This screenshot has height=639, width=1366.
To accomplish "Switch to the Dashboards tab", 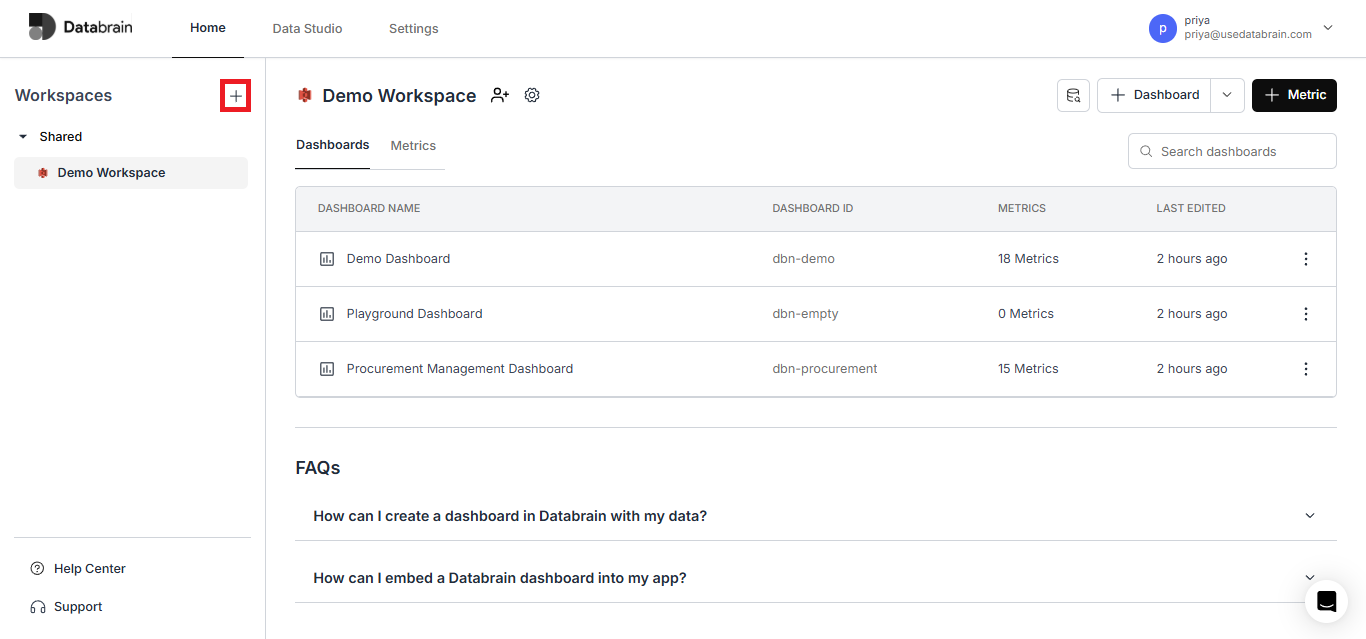I will [x=333, y=145].
